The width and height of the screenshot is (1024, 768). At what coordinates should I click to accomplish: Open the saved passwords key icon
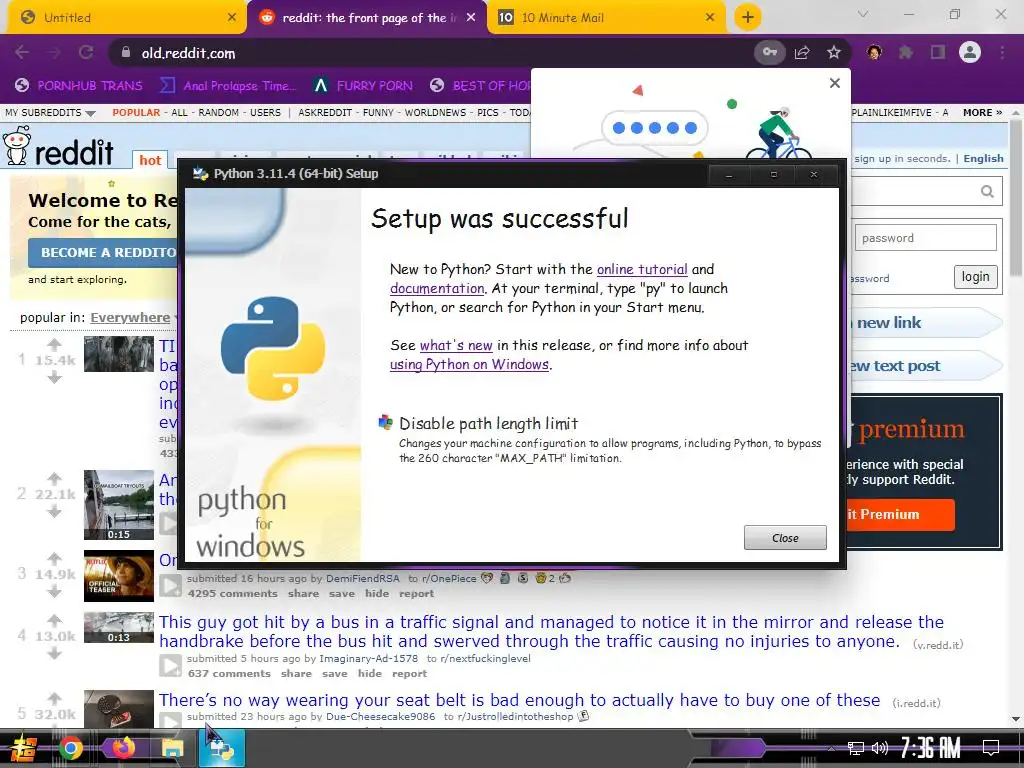point(770,52)
